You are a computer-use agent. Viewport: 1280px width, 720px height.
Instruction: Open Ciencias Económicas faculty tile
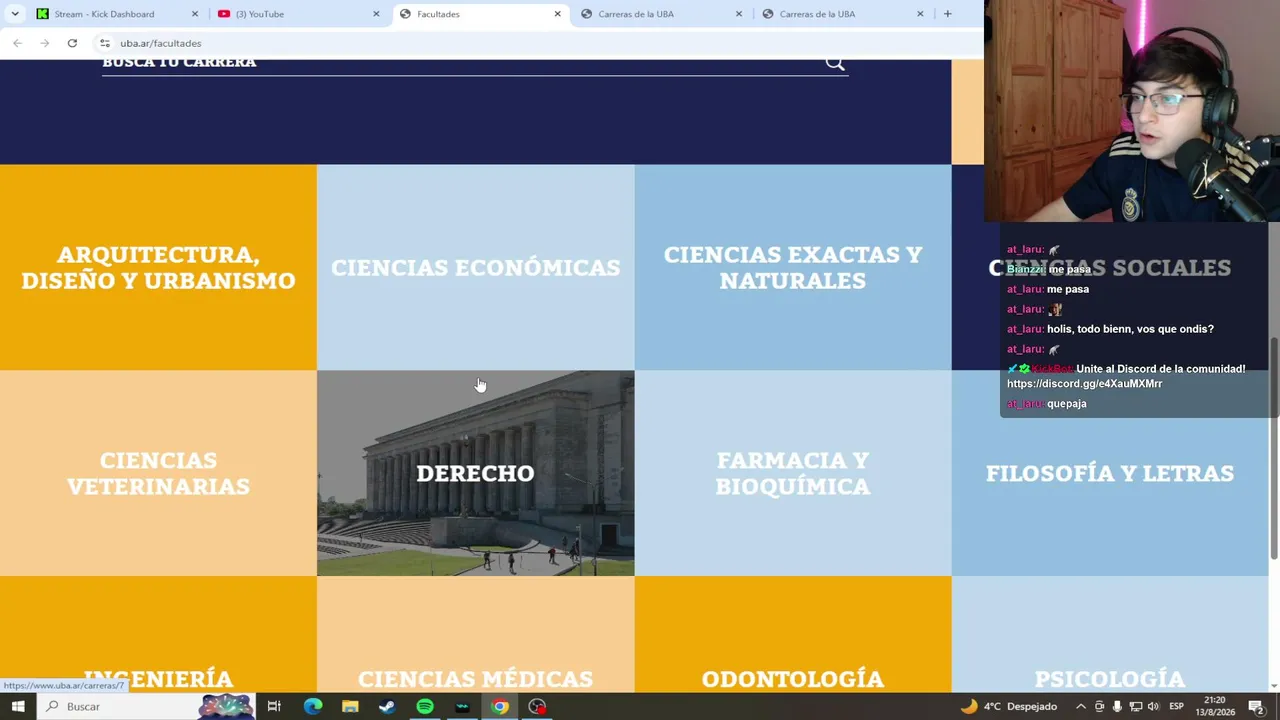point(475,267)
